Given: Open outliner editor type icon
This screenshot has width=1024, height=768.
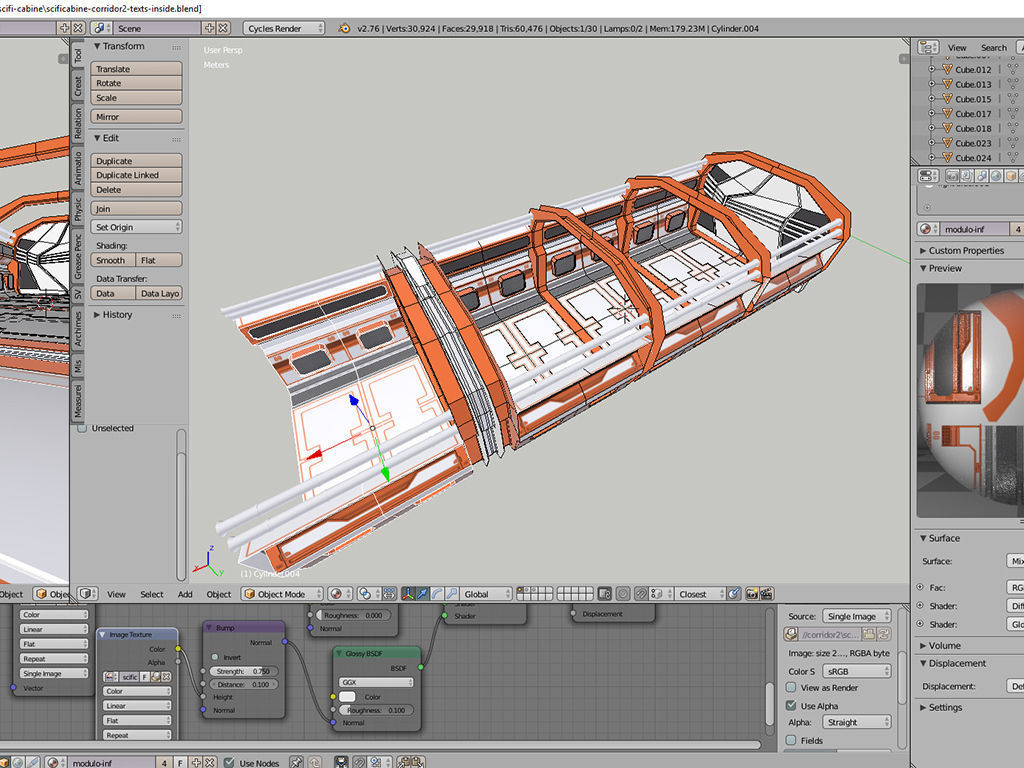Looking at the screenshot, I should [928, 47].
